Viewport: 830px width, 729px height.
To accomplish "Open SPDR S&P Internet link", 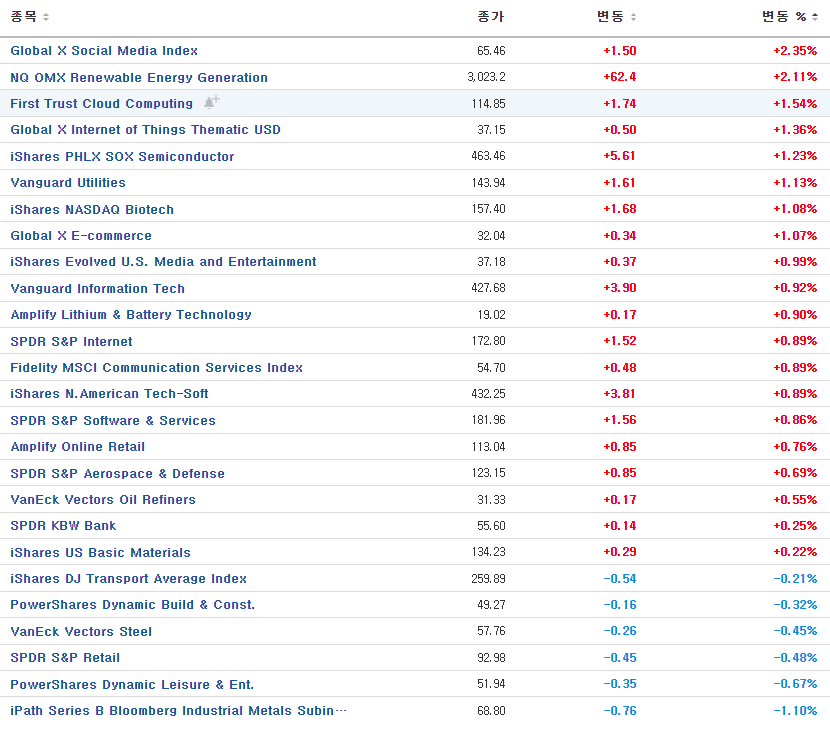I will [x=71, y=341].
